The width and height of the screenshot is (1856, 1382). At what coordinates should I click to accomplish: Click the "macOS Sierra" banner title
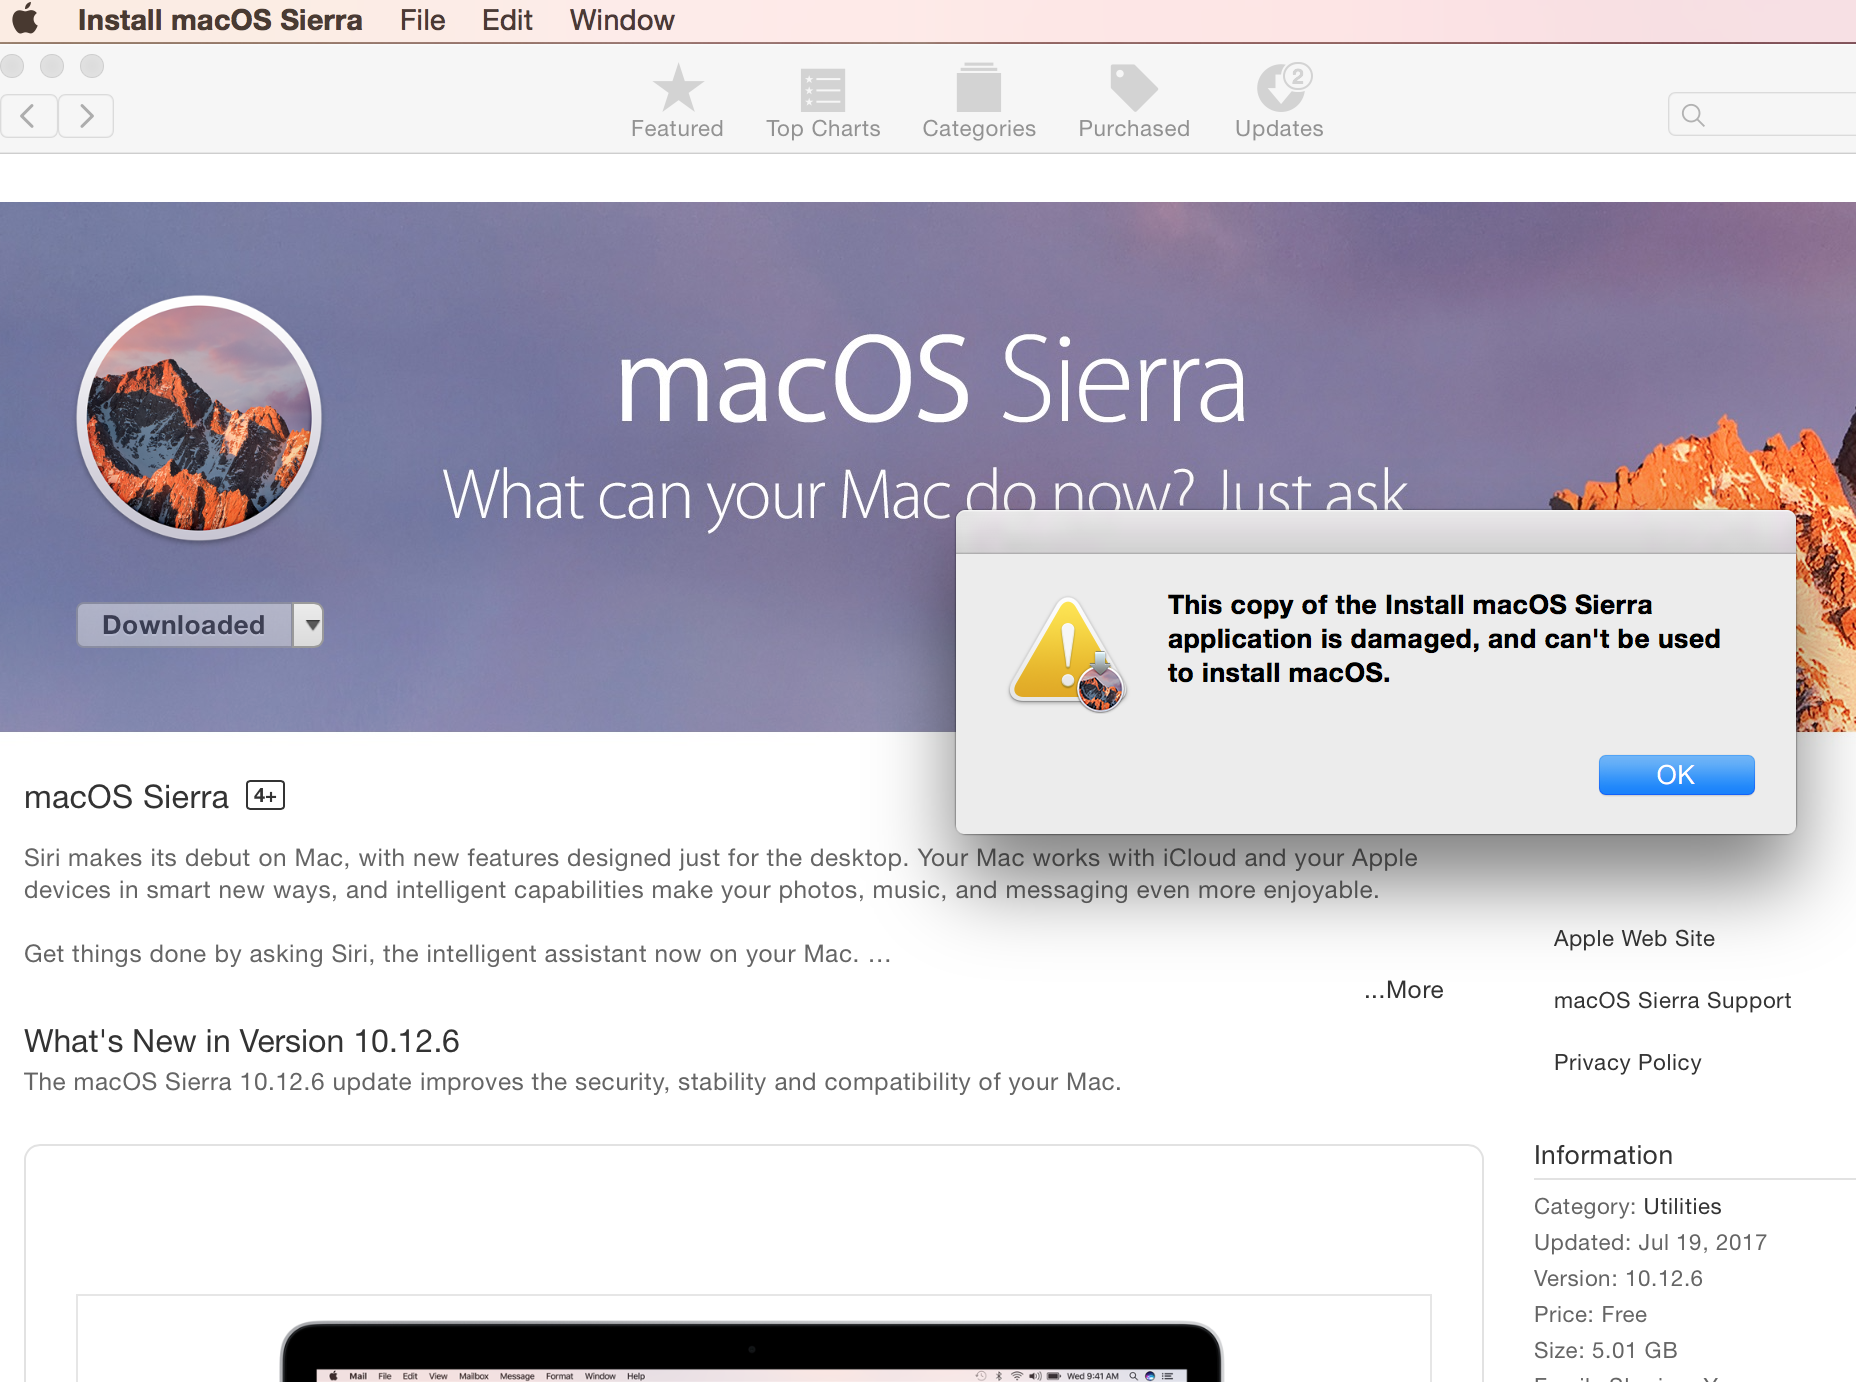[931, 381]
